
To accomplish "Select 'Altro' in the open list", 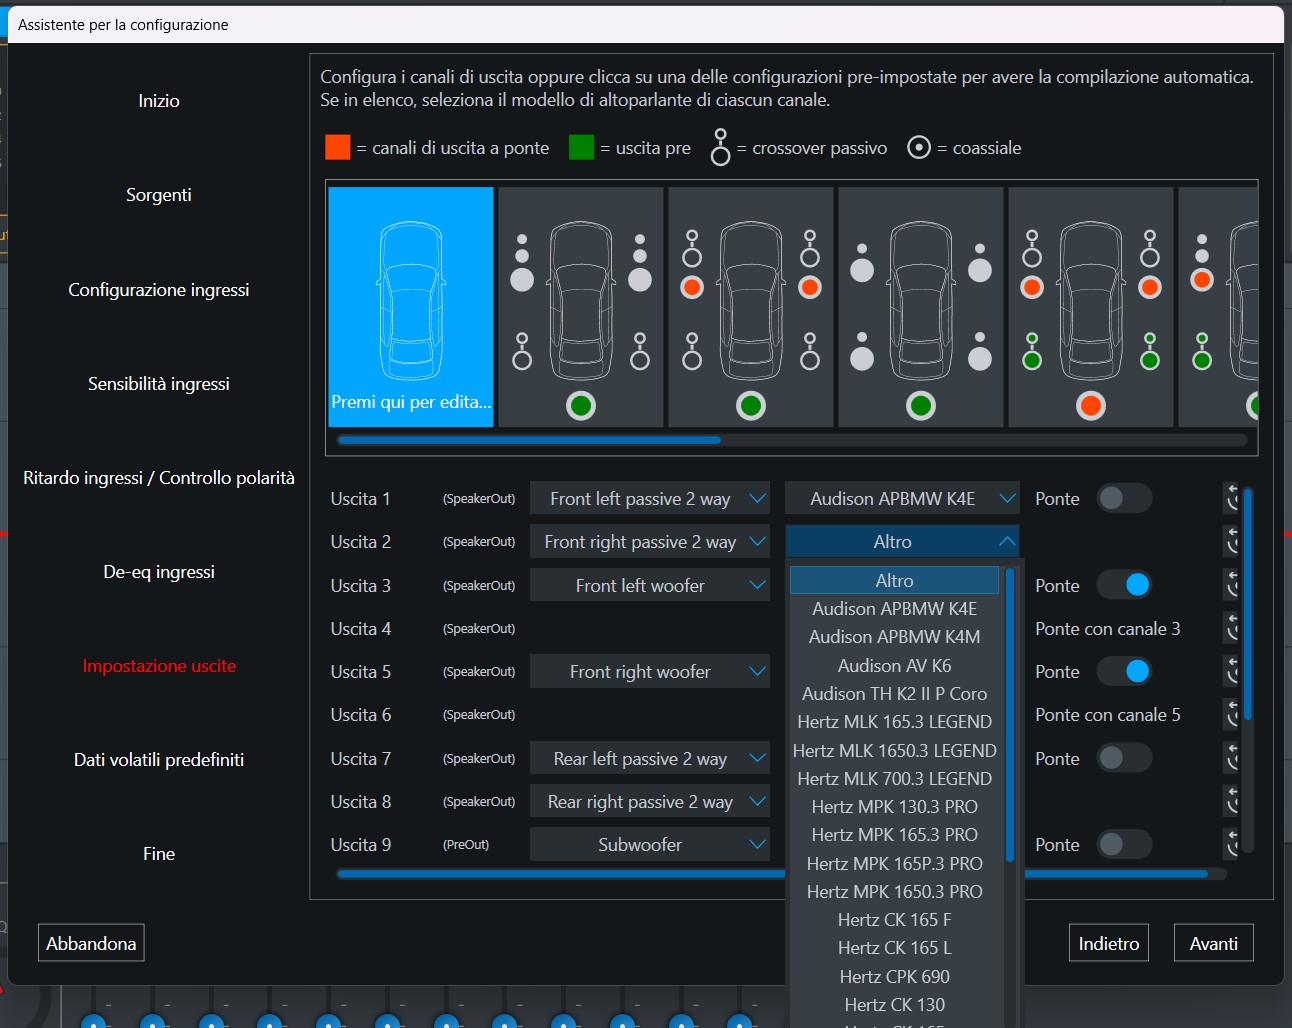I will click(x=895, y=580).
